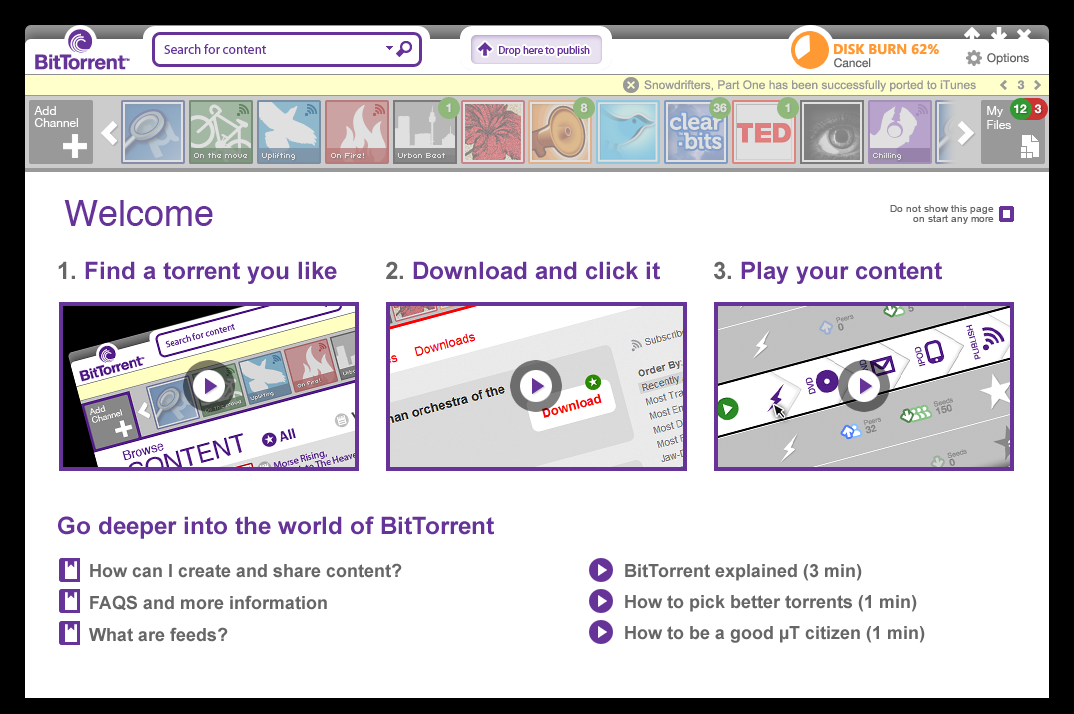This screenshot has width=1074, height=714.
Task: Click Go deeper into the world heading
Action: point(275,526)
